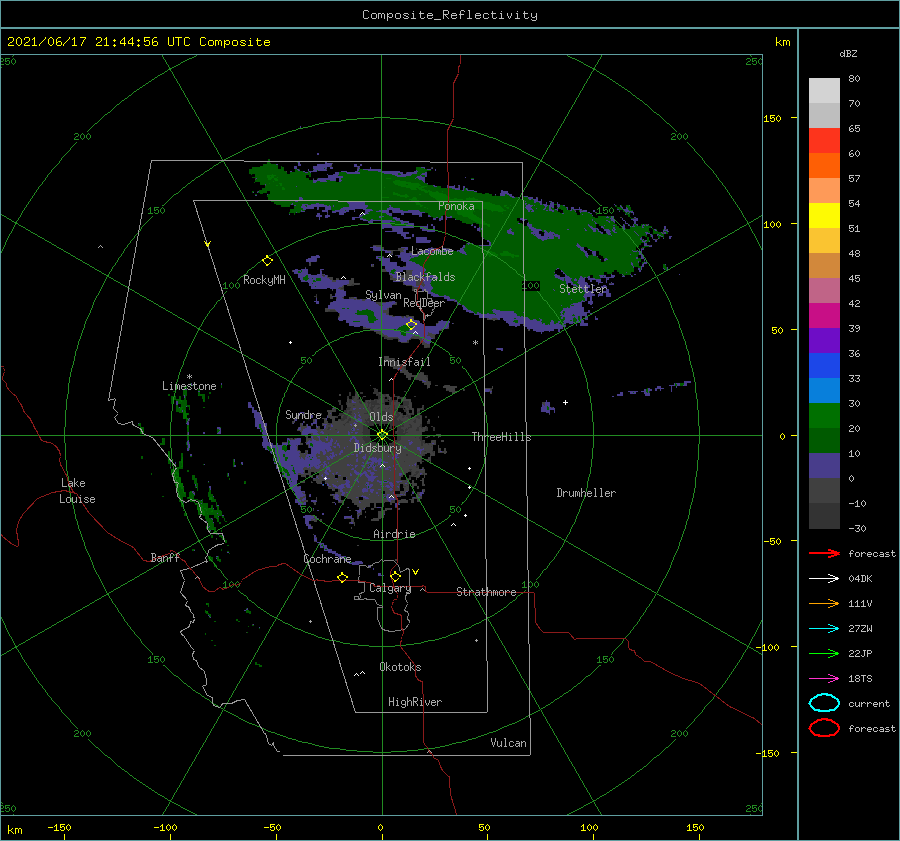Click the orange 111V arrow icon
This screenshot has height=841, width=900.
[x=824, y=603]
